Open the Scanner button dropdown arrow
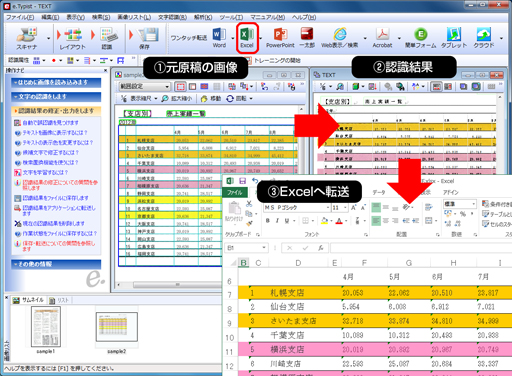 point(49,39)
